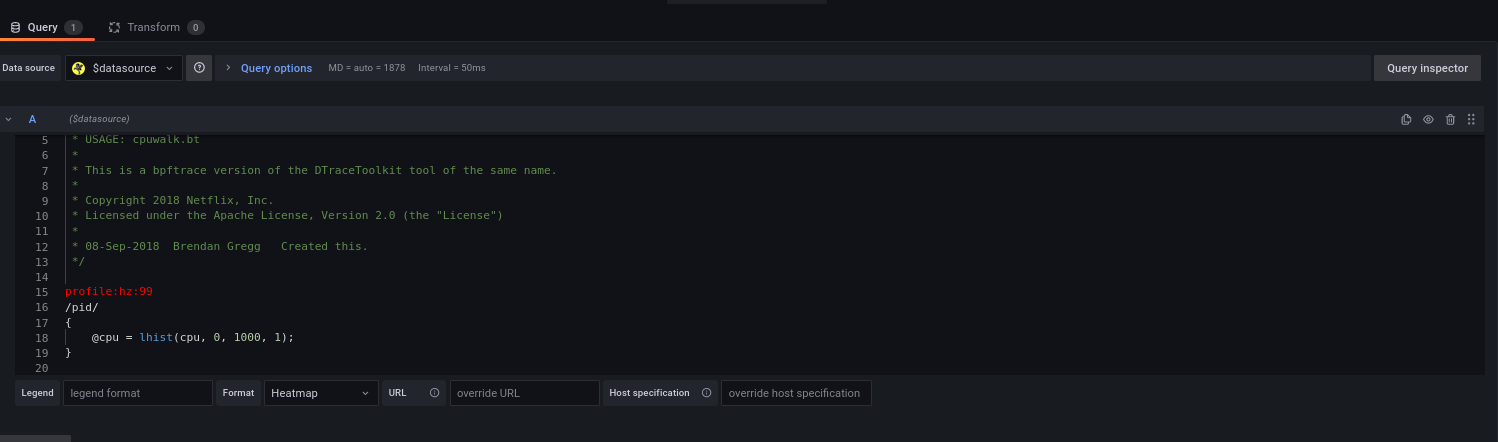Click the Transform tab icon
Screen dimensions: 1498x442
click(115, 27)
